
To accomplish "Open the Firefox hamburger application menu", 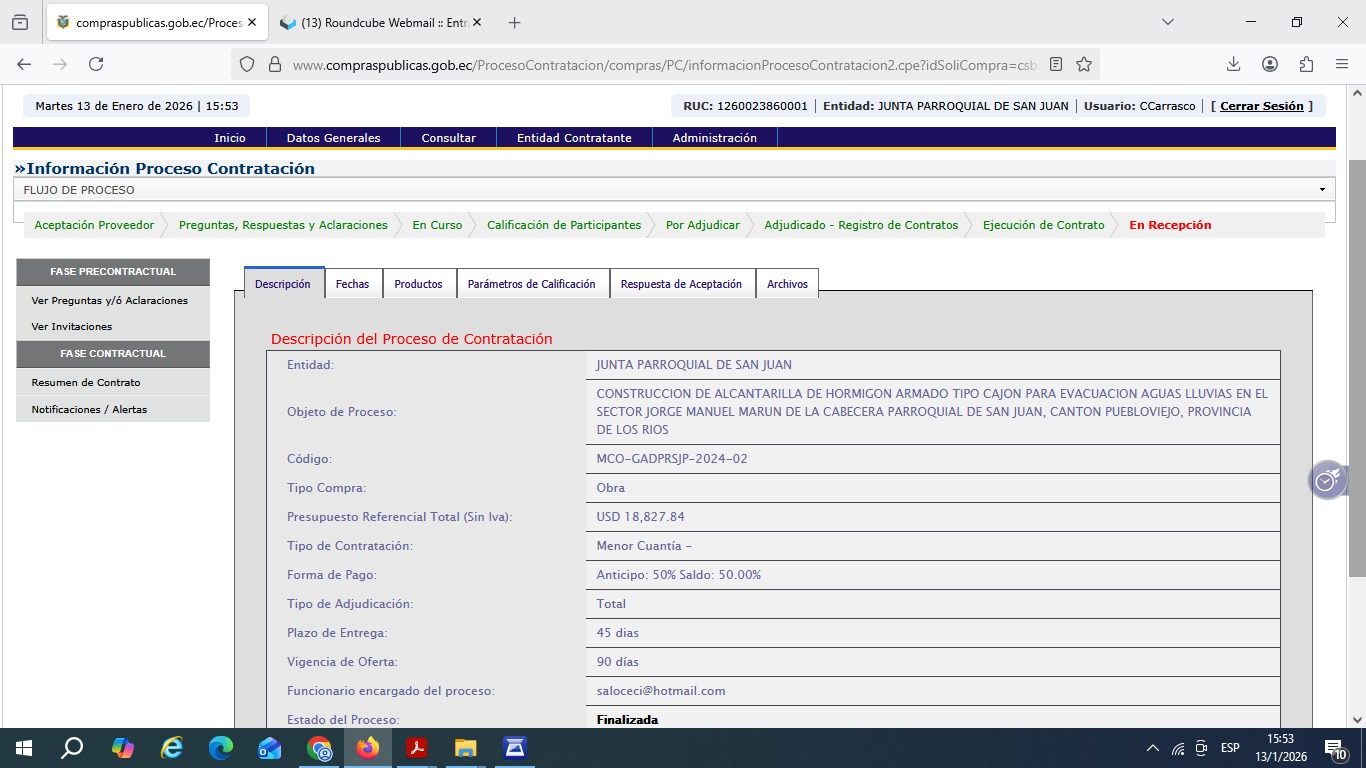I will click(x=1342, y=64).
